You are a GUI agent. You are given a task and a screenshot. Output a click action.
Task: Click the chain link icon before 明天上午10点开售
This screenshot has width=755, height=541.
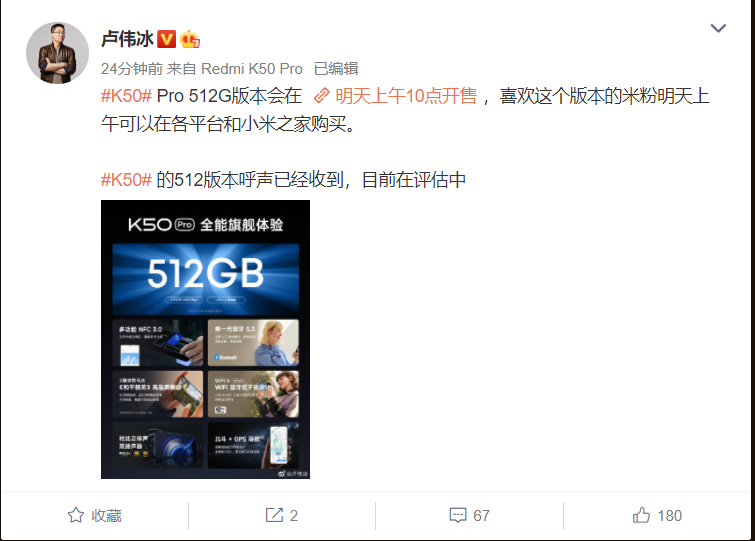click(x=321, y=96)
